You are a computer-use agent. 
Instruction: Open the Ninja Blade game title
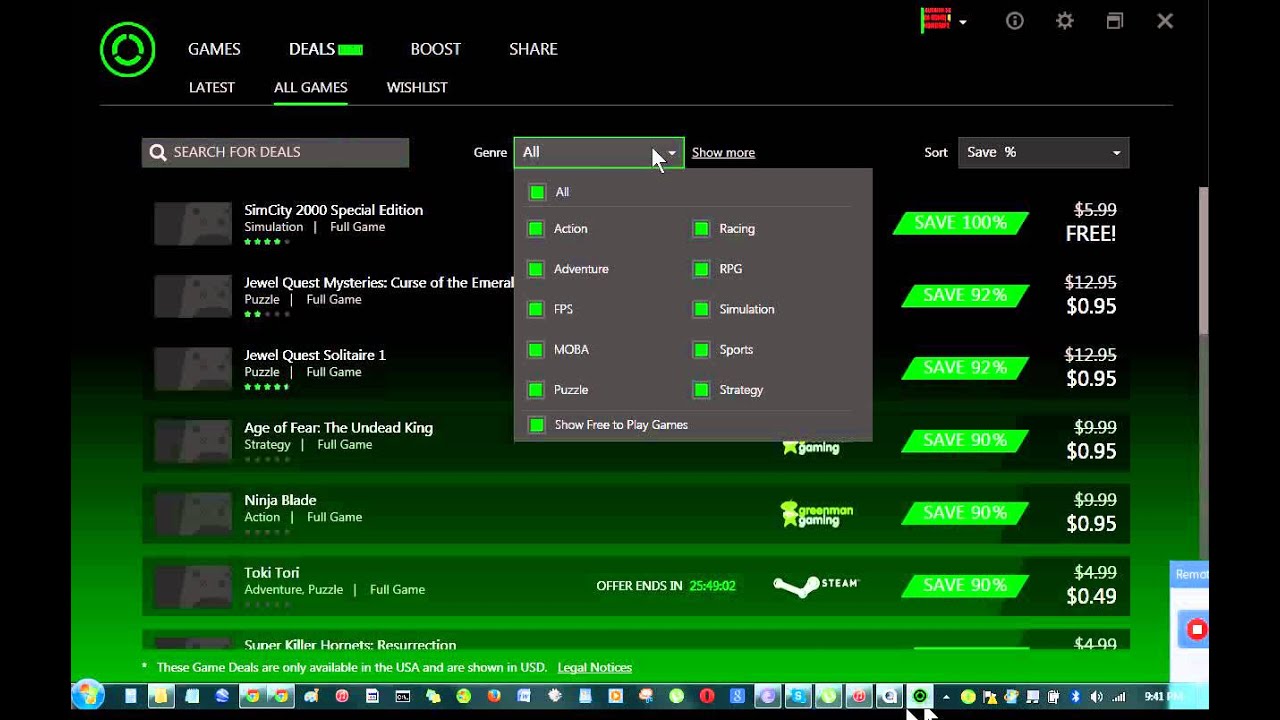pyautogui.click(x=280, y=500)
